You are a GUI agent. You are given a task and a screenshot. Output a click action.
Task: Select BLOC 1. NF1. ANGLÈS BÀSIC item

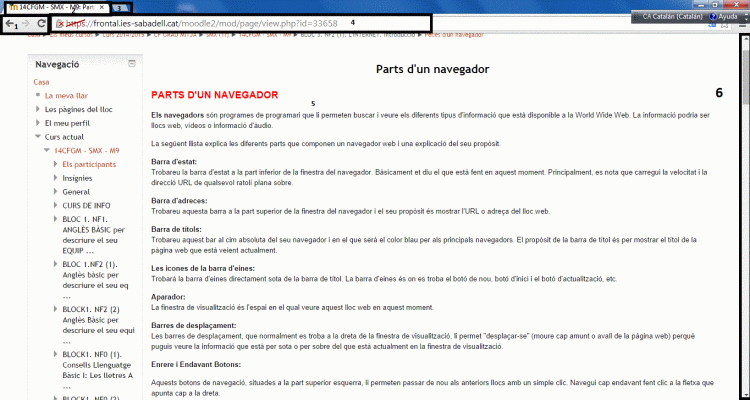93,235
